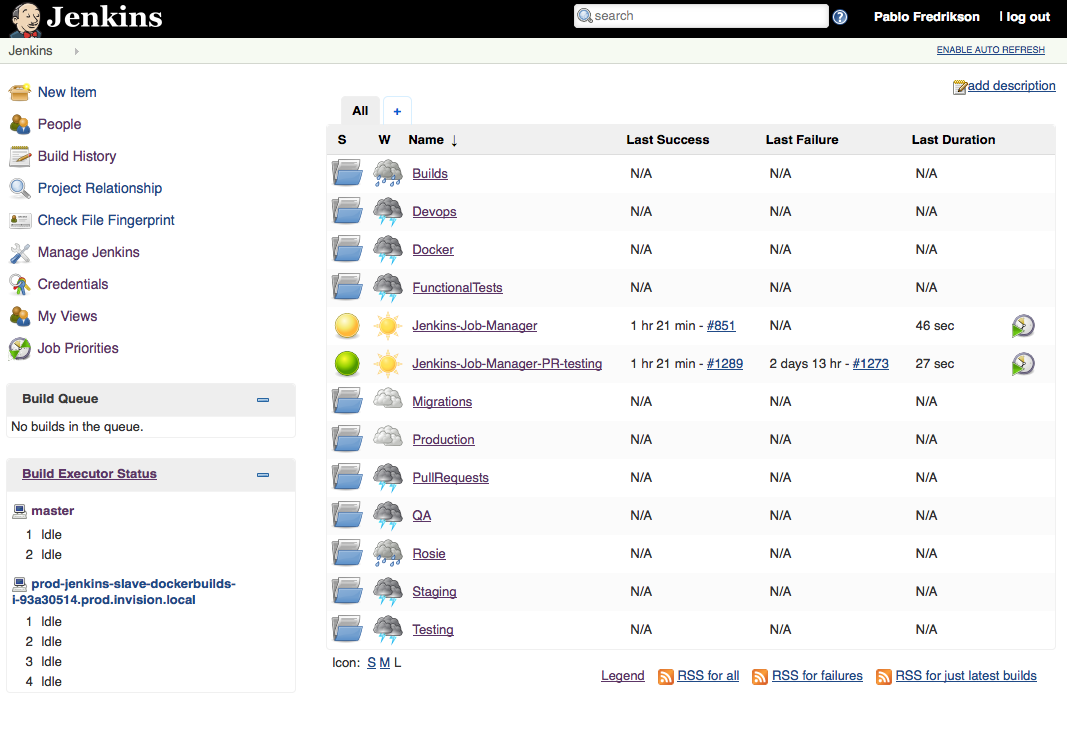This screenshot has height=734, width=1067.
Task: Schedule a build for Jenkins-Job-Manager
Action: point(1023,326)
